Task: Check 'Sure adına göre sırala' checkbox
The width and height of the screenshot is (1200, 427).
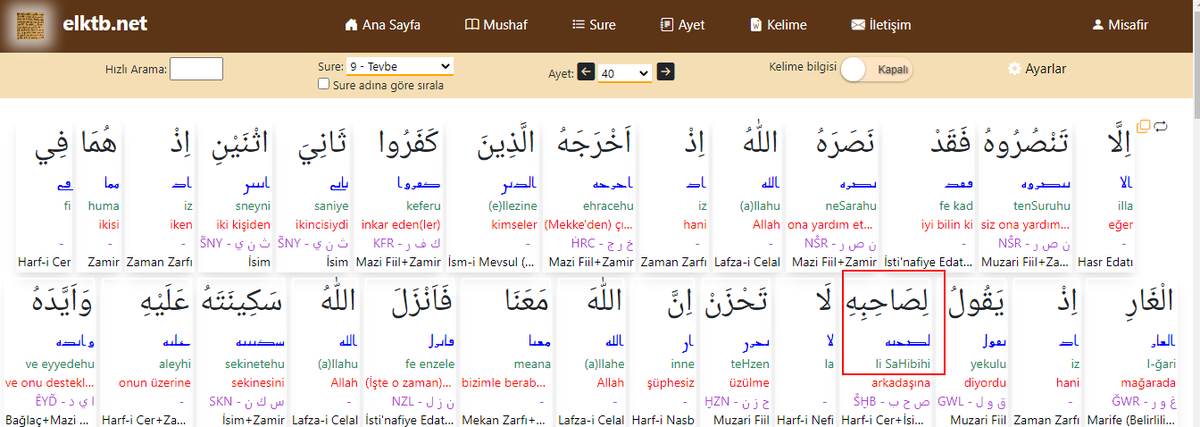Action: 323,85
